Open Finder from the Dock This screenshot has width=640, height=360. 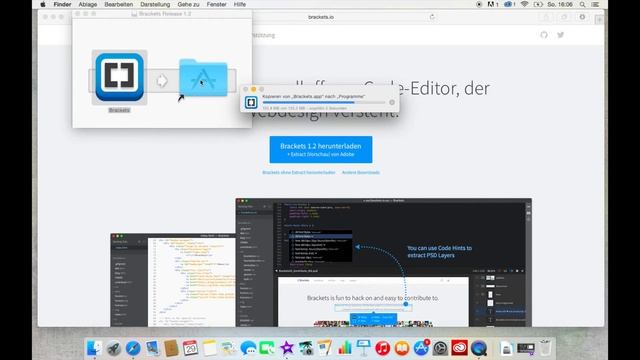(x=95, y=348)
